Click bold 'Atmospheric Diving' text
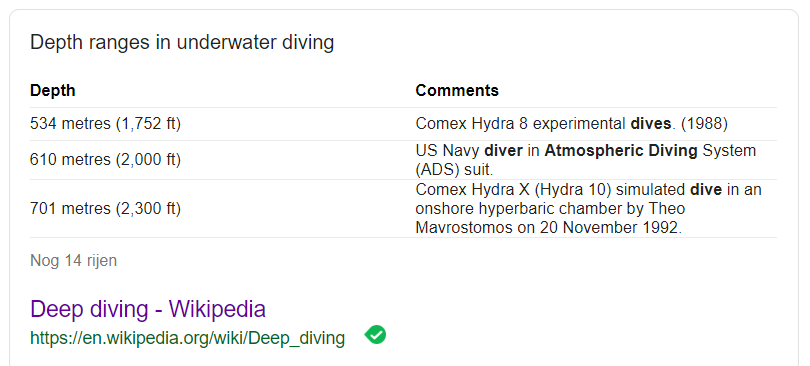Screen dimensions: 810x366 pos(621,151)
